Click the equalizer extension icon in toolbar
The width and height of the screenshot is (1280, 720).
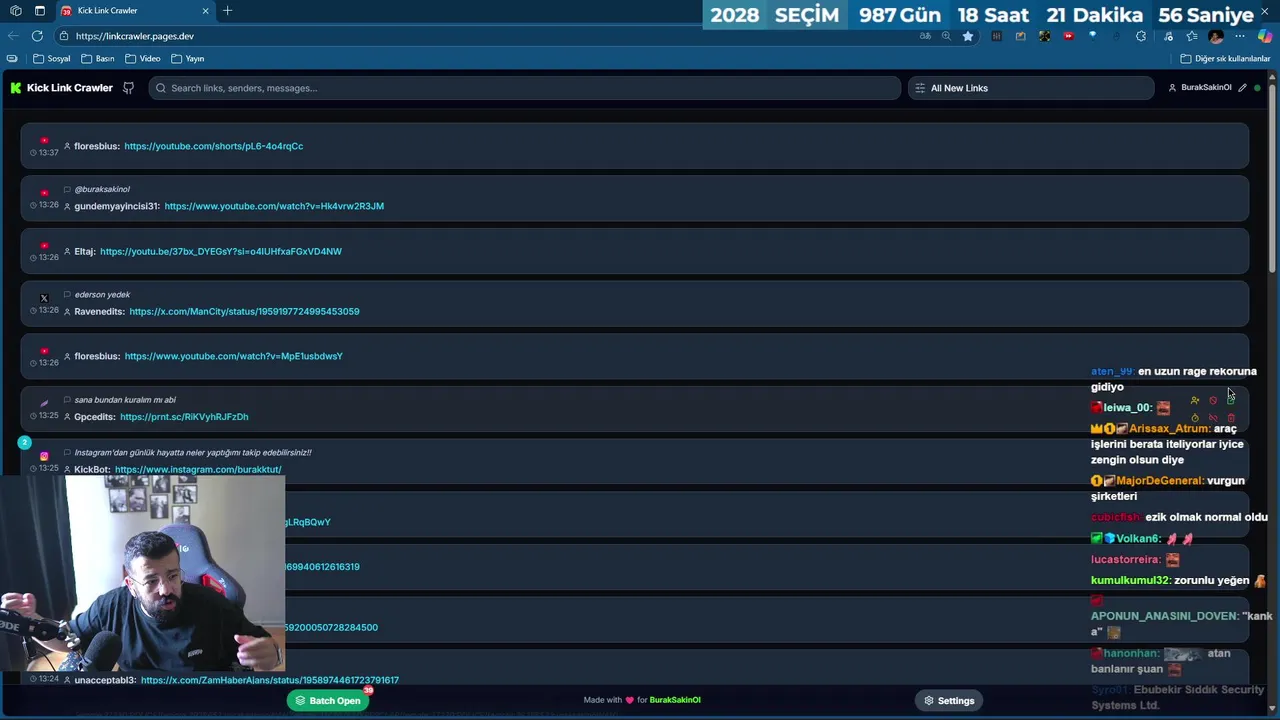(997, 36)
